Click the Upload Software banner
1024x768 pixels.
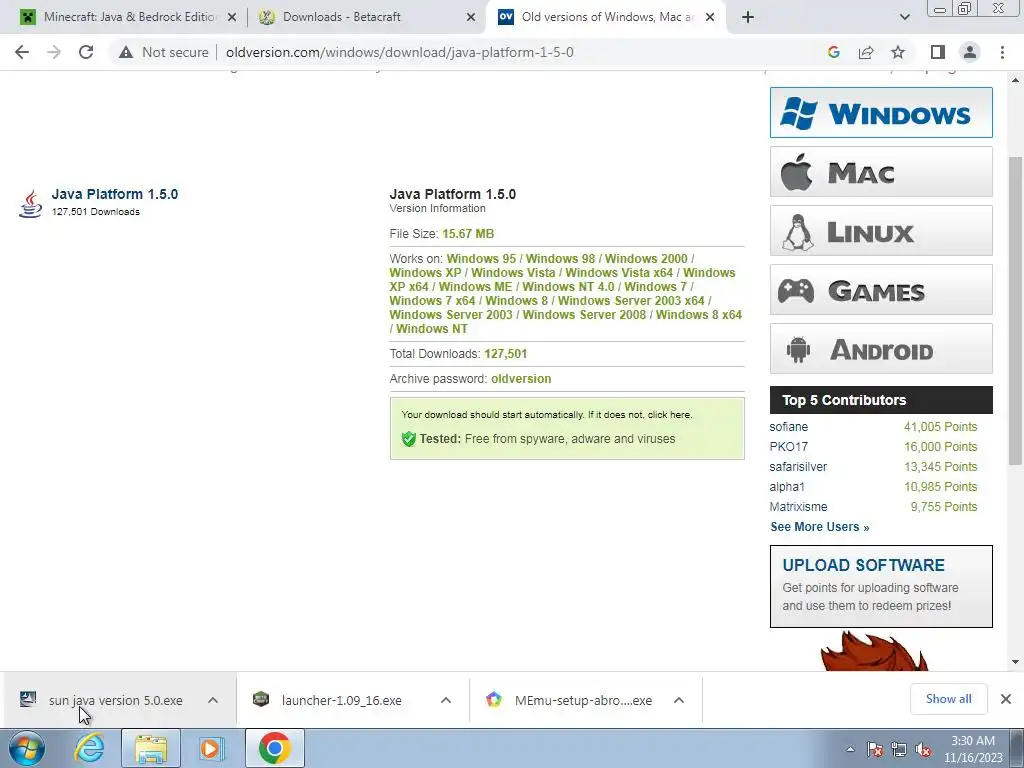click(881, 586)
